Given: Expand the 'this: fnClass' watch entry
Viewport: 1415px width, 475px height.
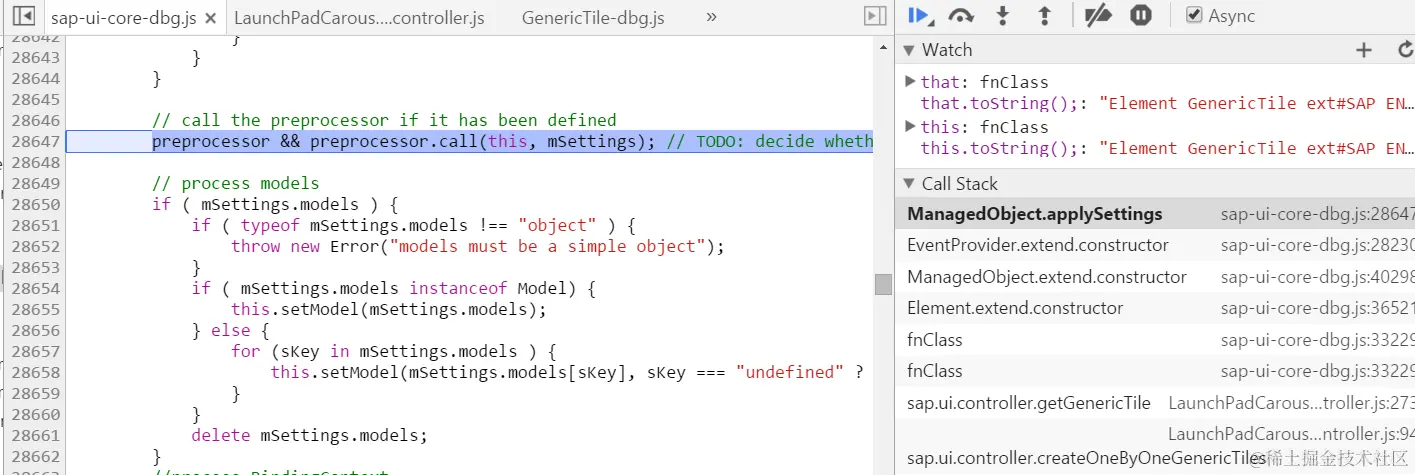Looking at the screenshot, I should coord(910,126).
